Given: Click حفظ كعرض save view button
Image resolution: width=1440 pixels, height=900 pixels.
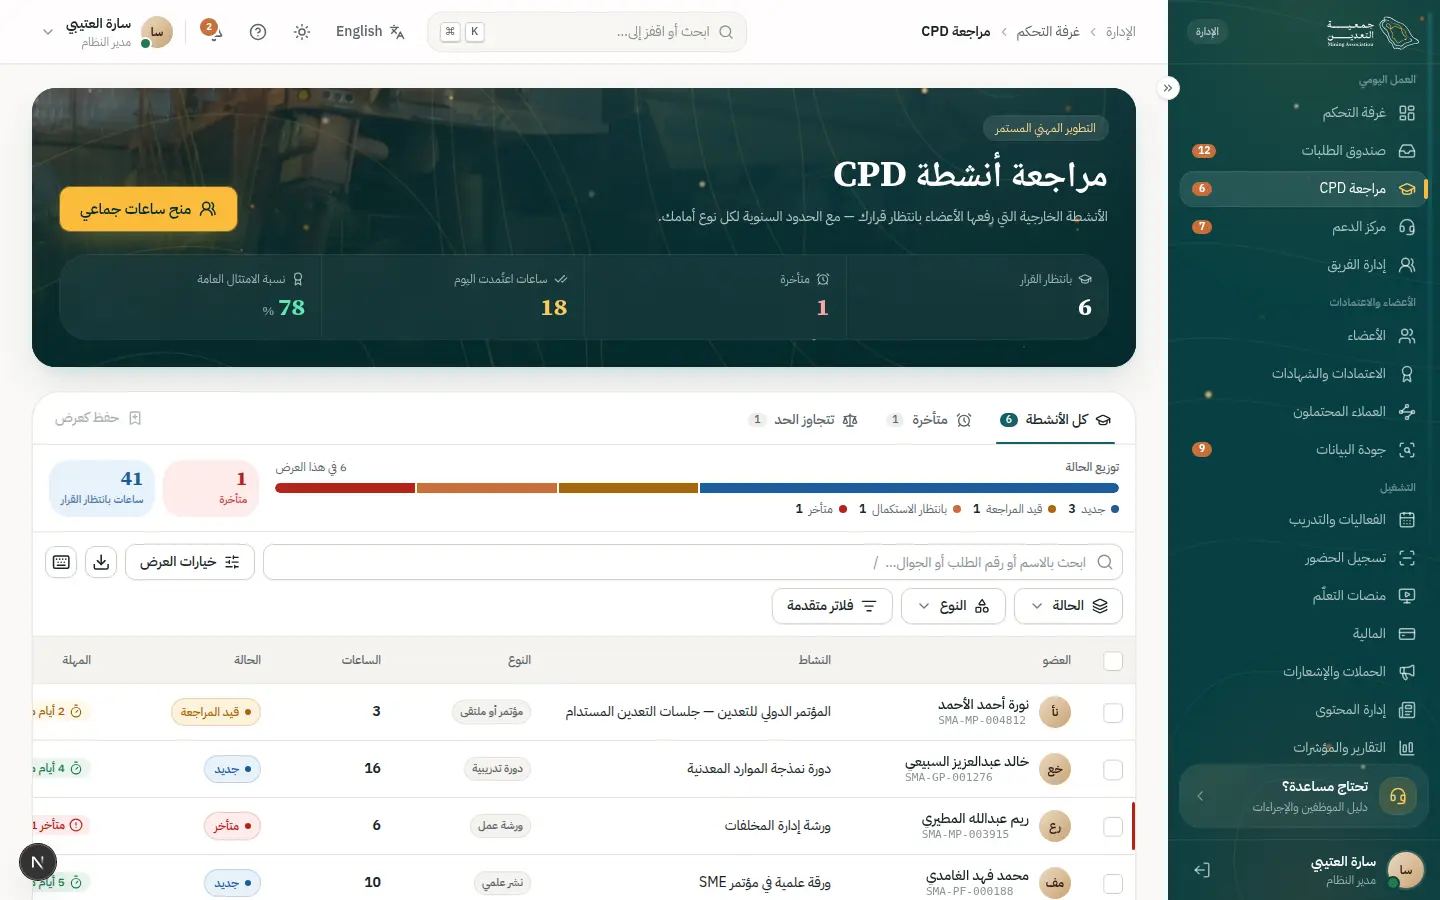Looking at the screenshot, I should click(x=98, y=418).
